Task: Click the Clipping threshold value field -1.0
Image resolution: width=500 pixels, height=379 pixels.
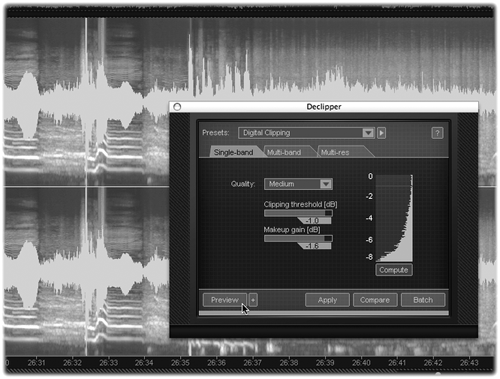Action: point(314,221)
